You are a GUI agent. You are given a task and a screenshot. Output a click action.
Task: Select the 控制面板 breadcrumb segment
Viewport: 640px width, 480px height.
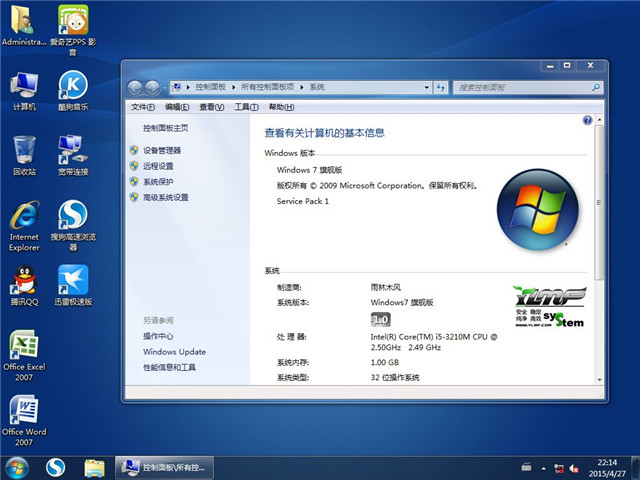[x=211, y=87]
